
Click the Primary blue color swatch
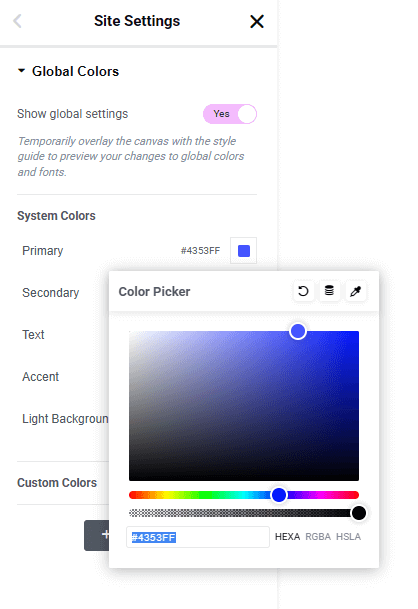(244, 251)
